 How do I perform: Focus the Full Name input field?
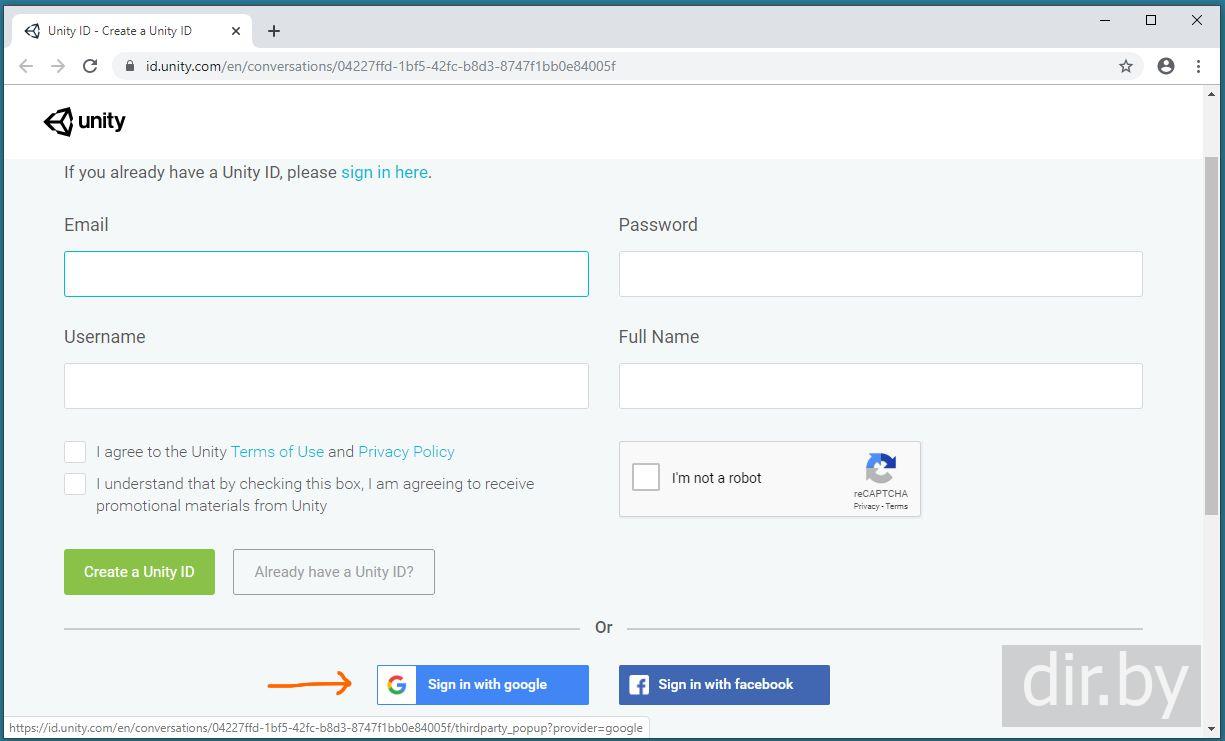(880, 386)
